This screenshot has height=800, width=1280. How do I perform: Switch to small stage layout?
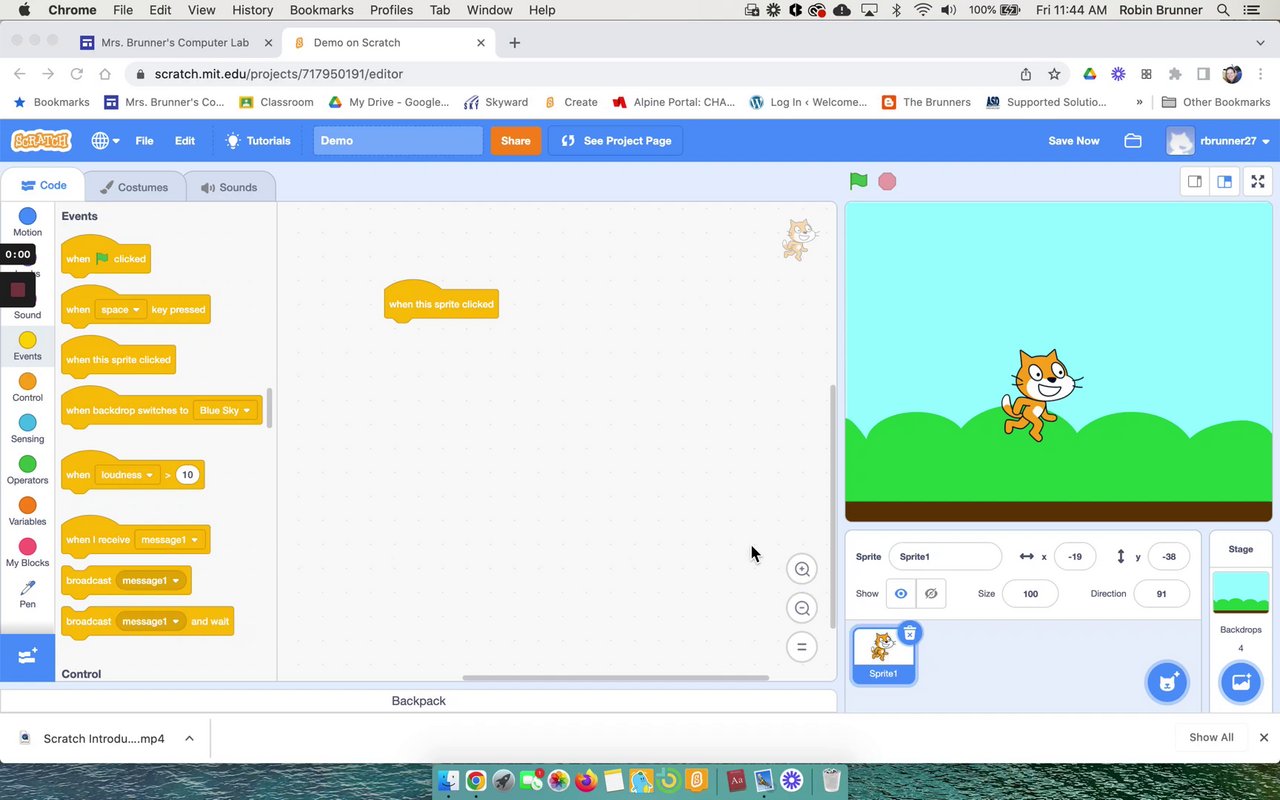[1194, 181]
